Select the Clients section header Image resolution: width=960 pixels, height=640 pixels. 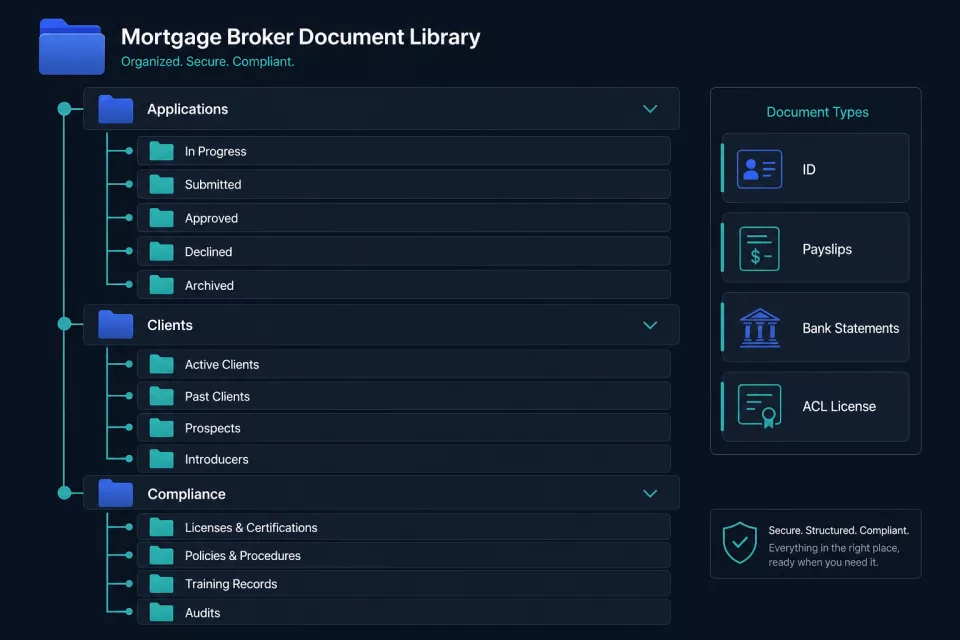pyautogui.click(x=381, y=325)
